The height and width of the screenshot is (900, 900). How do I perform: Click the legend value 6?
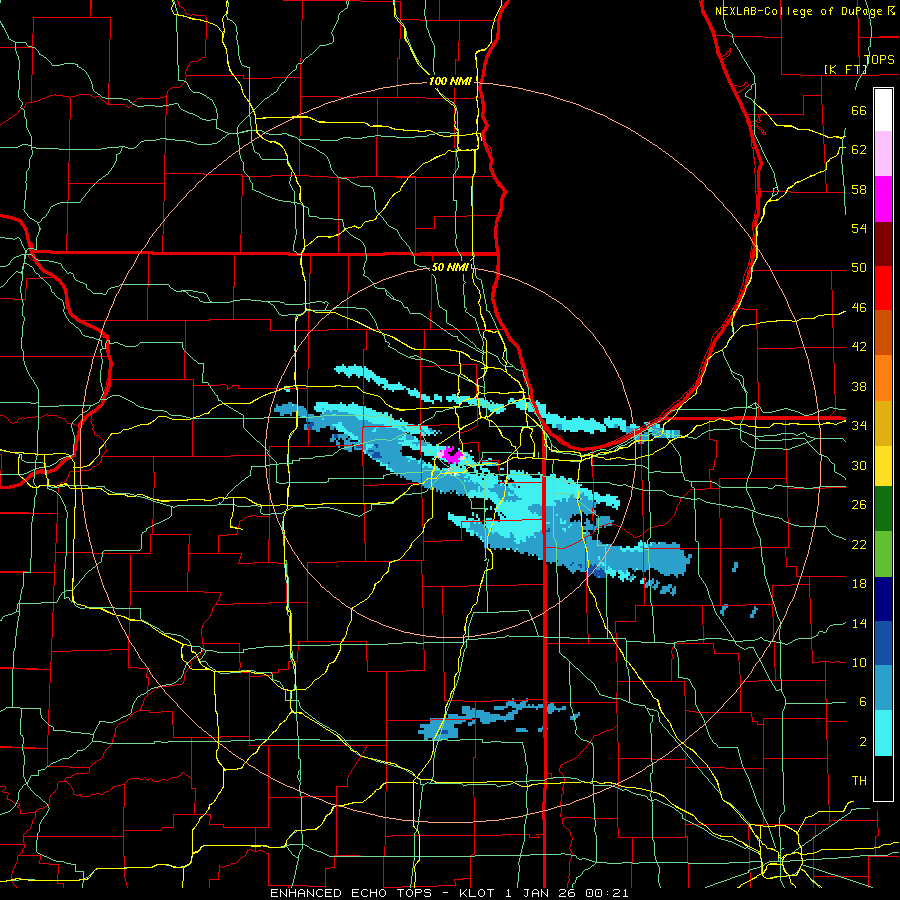(863, 701)
